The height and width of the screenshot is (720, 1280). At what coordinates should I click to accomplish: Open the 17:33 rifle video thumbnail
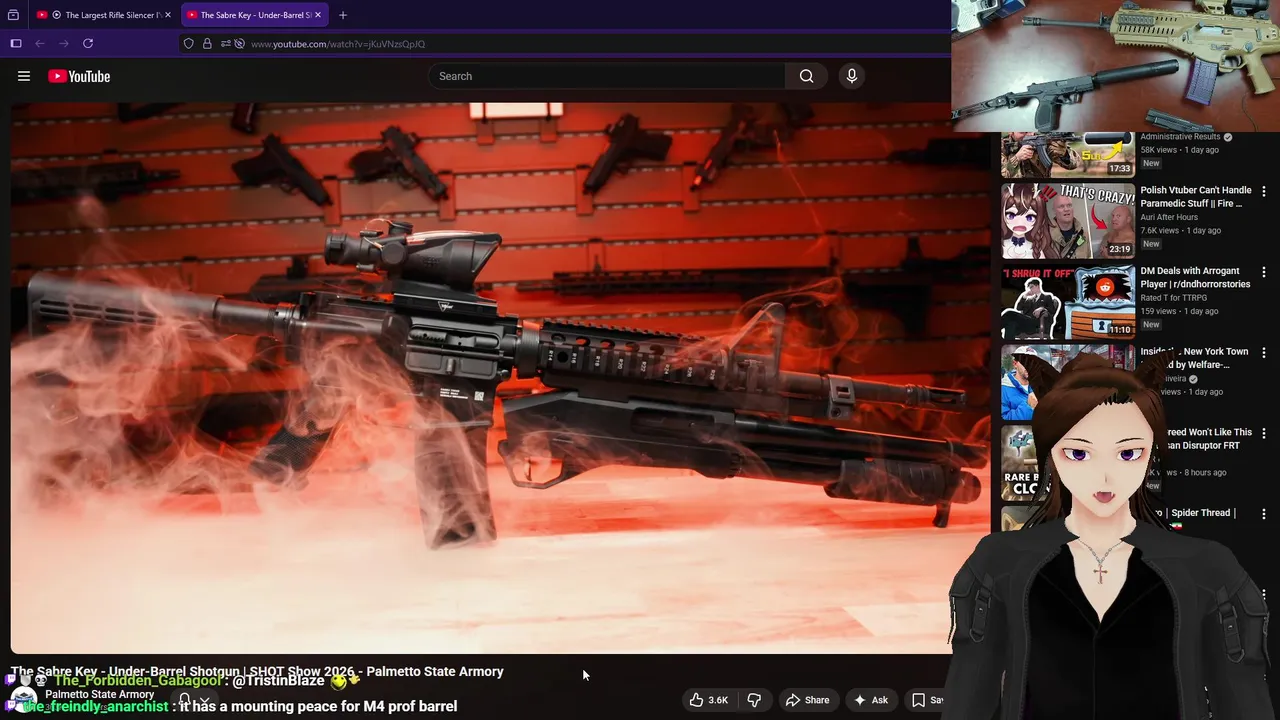pos(1068,154)
